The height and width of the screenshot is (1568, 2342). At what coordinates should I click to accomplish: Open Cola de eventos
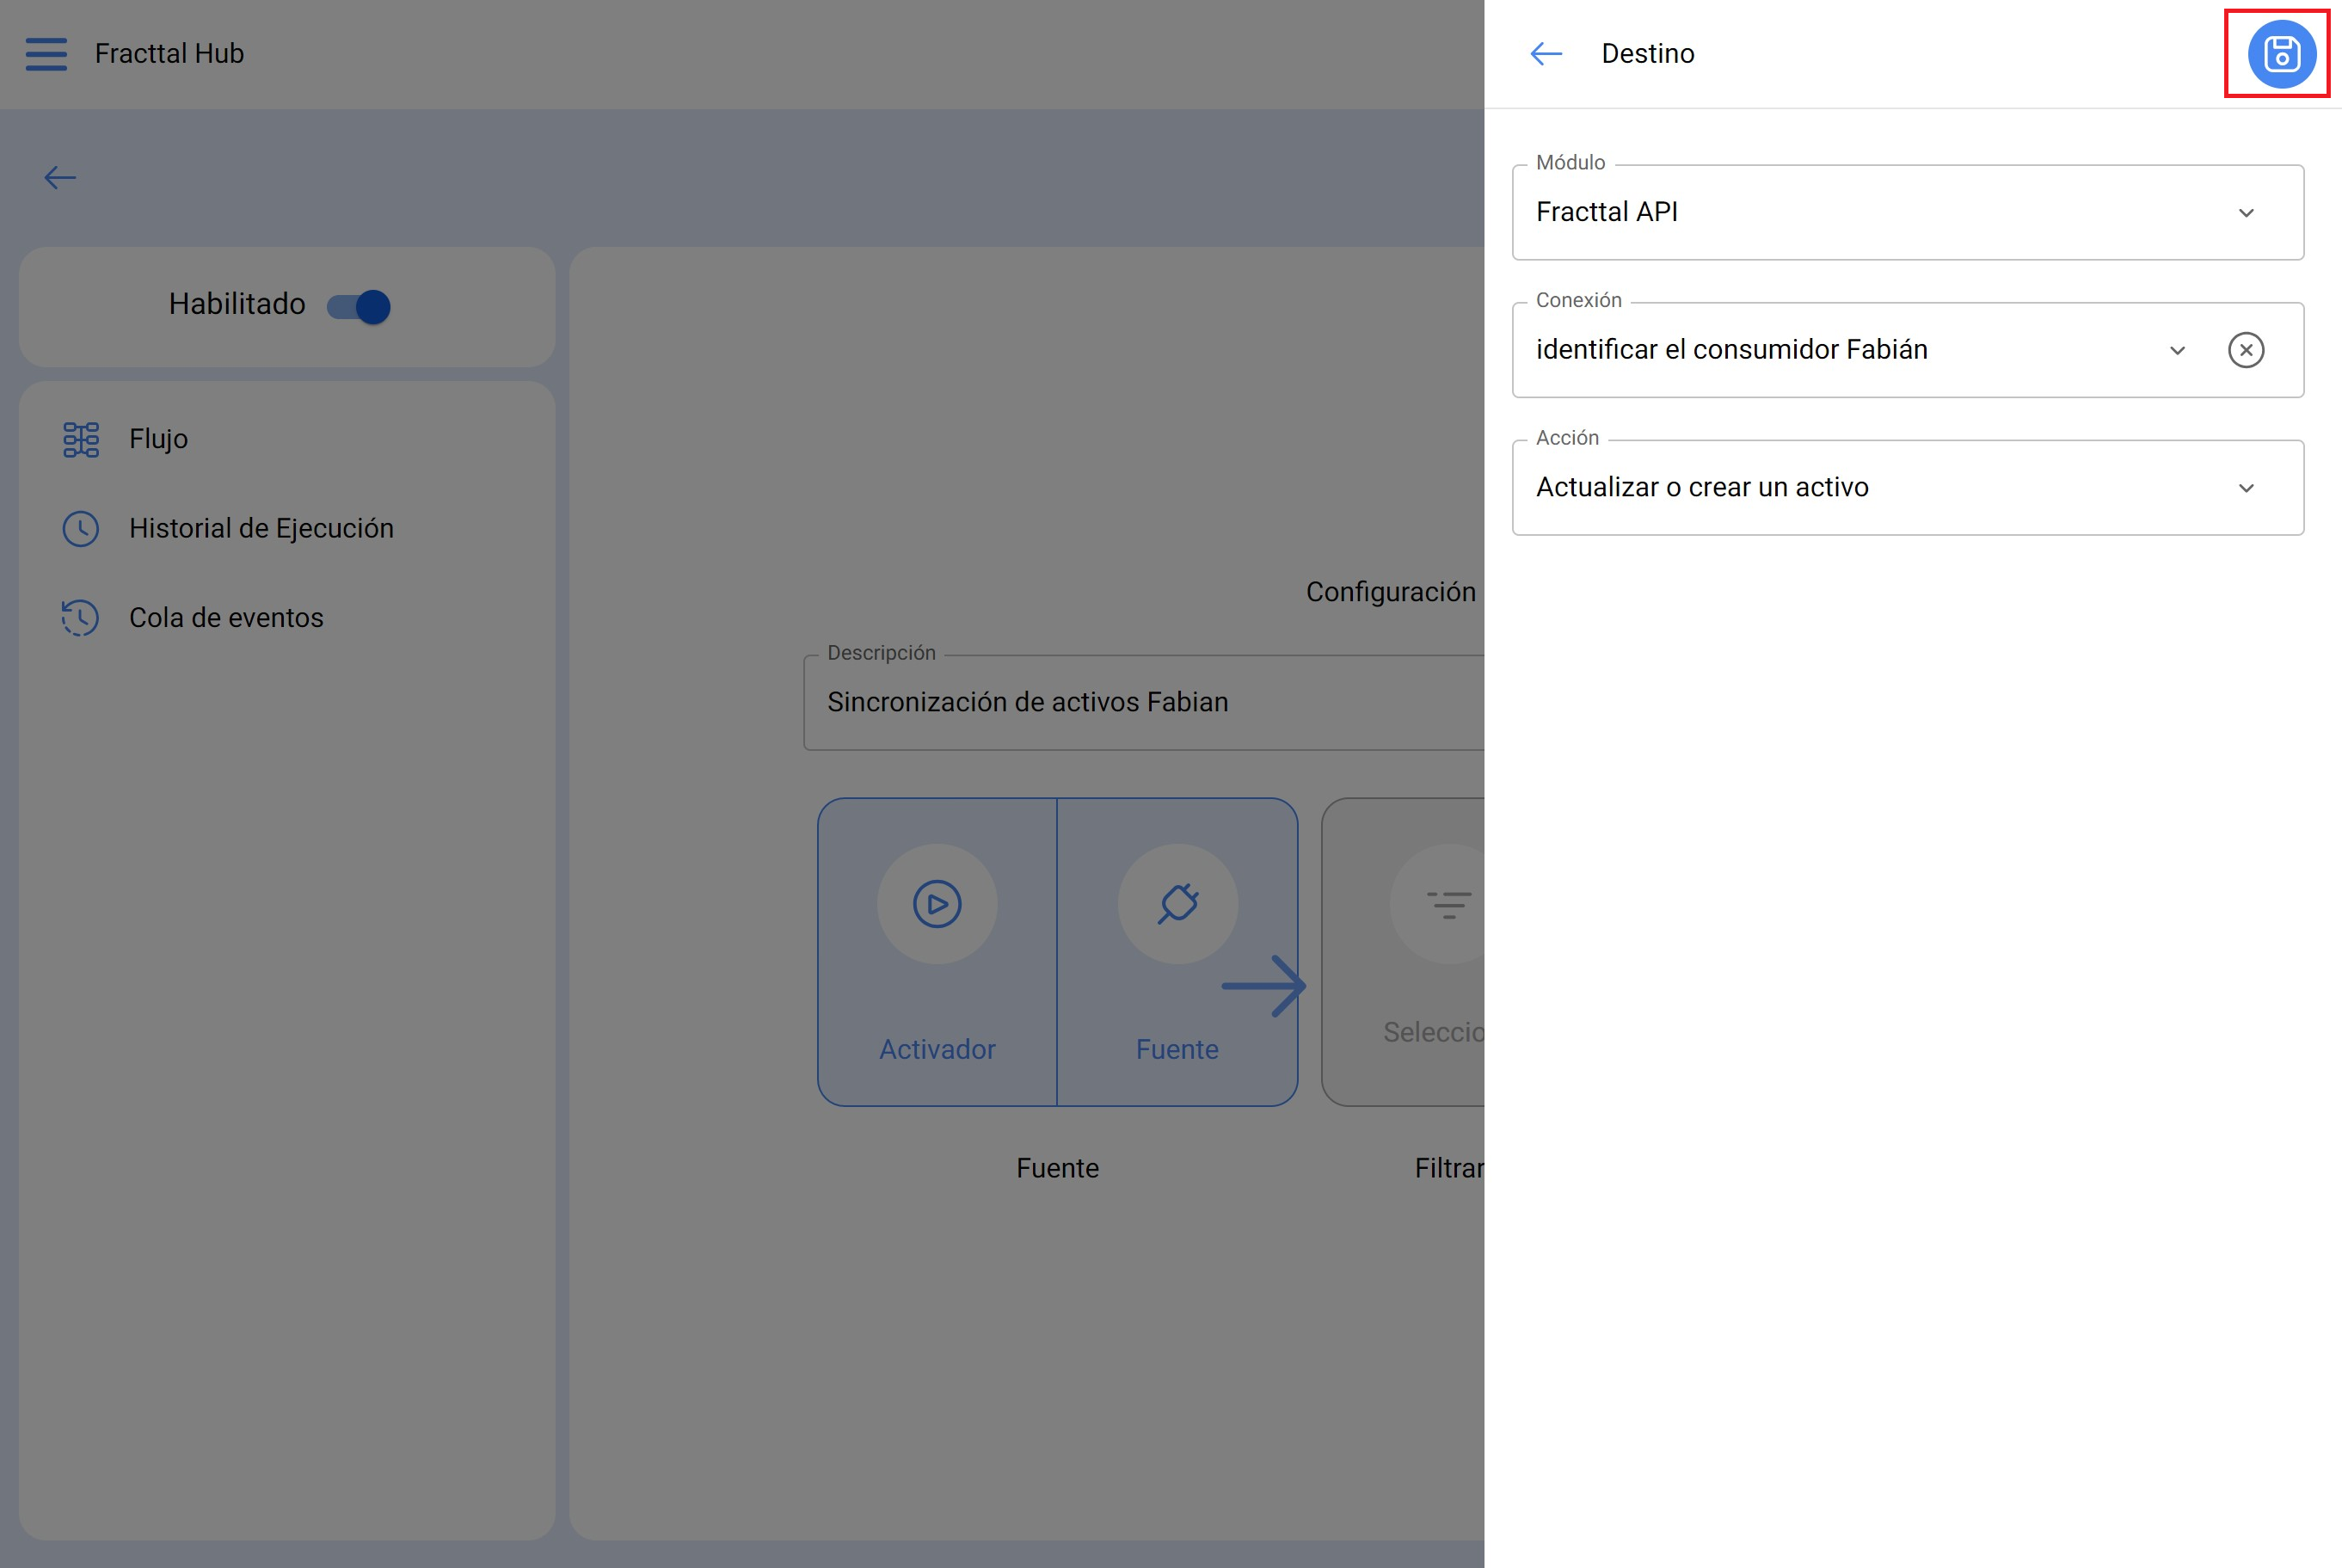(287, 618)
